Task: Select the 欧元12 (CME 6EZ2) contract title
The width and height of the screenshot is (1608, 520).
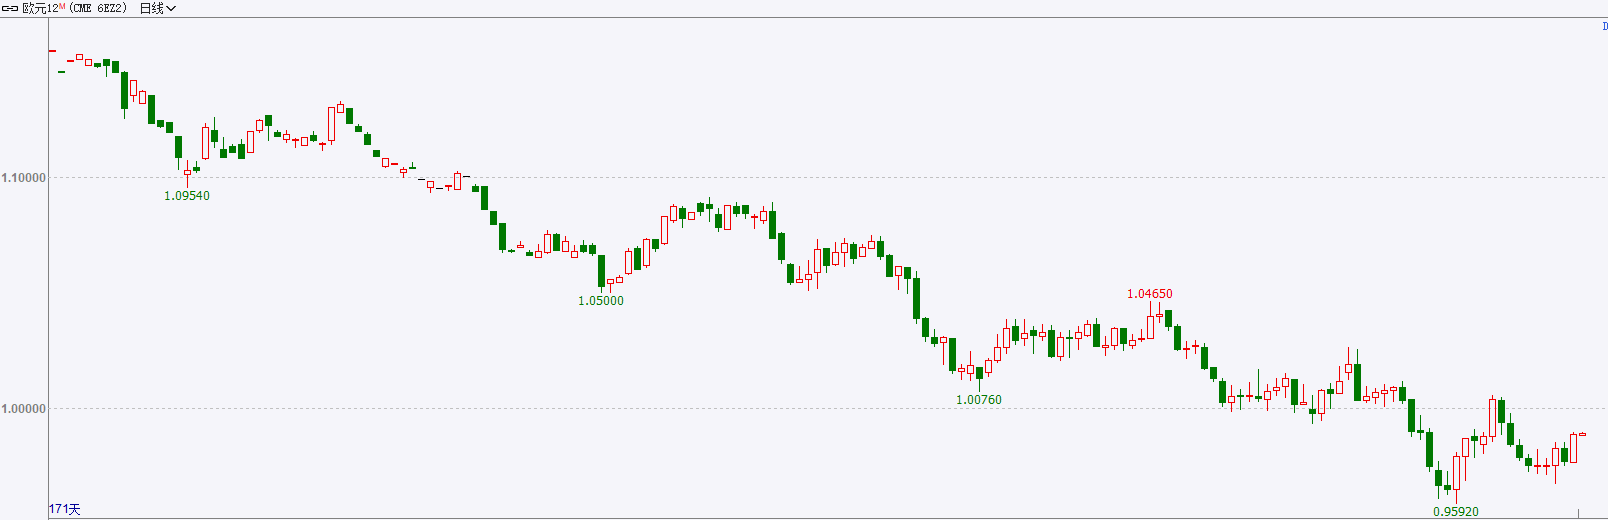Action: coord(74,8)
